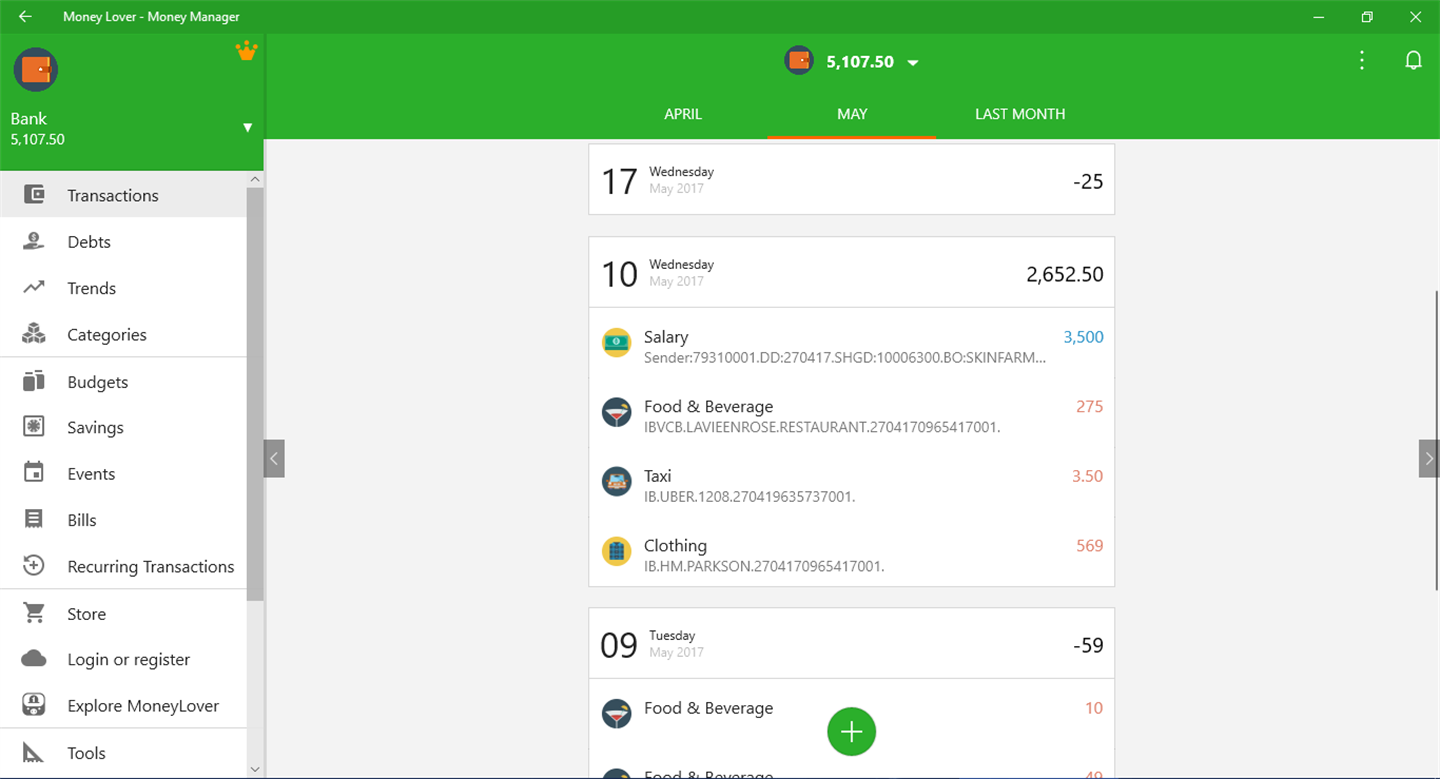Open the Salary 3,500 transaction
1440x779 pixels.
[x=851, y=346]
